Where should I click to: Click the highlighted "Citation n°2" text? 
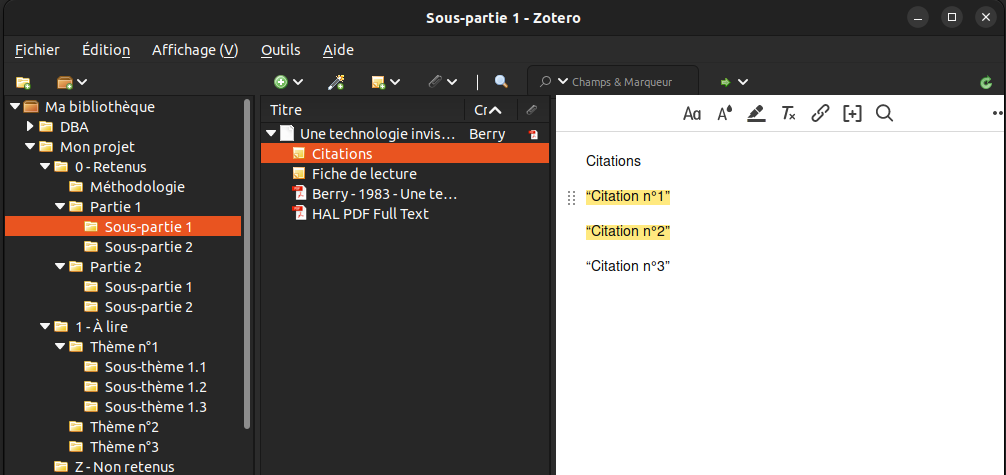[x=627, y=232]
